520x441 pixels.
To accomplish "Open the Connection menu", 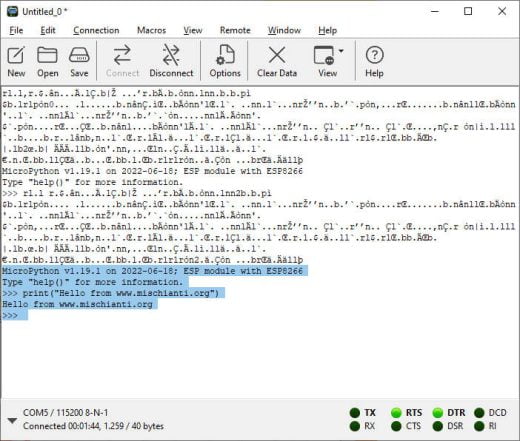I will (x=96, y=30).
